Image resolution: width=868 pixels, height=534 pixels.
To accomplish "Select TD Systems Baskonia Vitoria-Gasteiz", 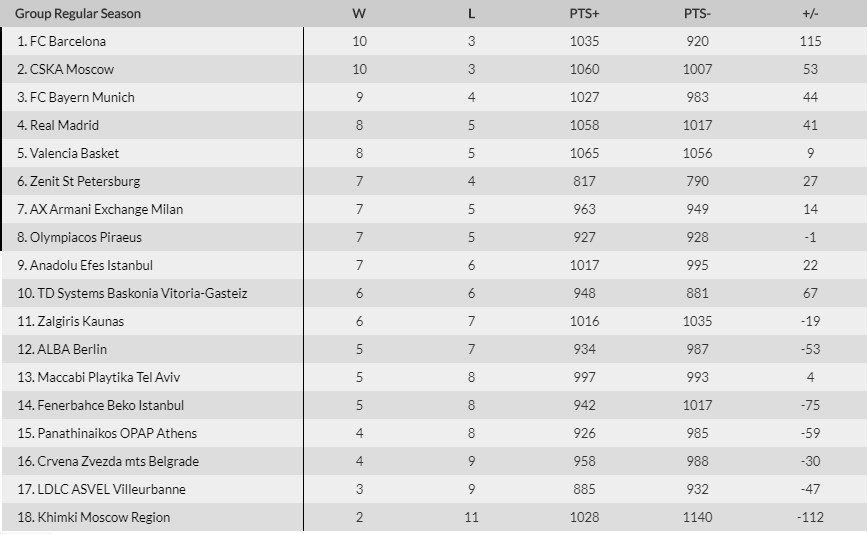I will coord(131,293).
